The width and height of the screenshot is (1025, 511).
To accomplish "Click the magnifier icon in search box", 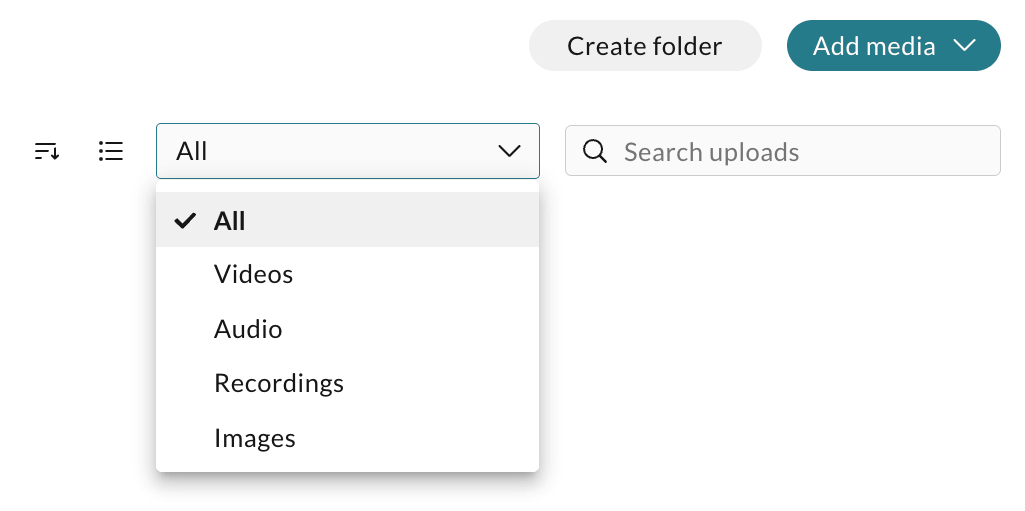I will point(594,152).
